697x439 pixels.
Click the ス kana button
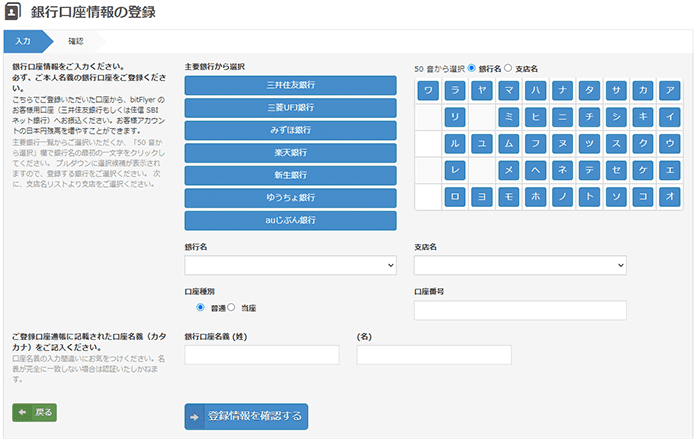point(616,144)
